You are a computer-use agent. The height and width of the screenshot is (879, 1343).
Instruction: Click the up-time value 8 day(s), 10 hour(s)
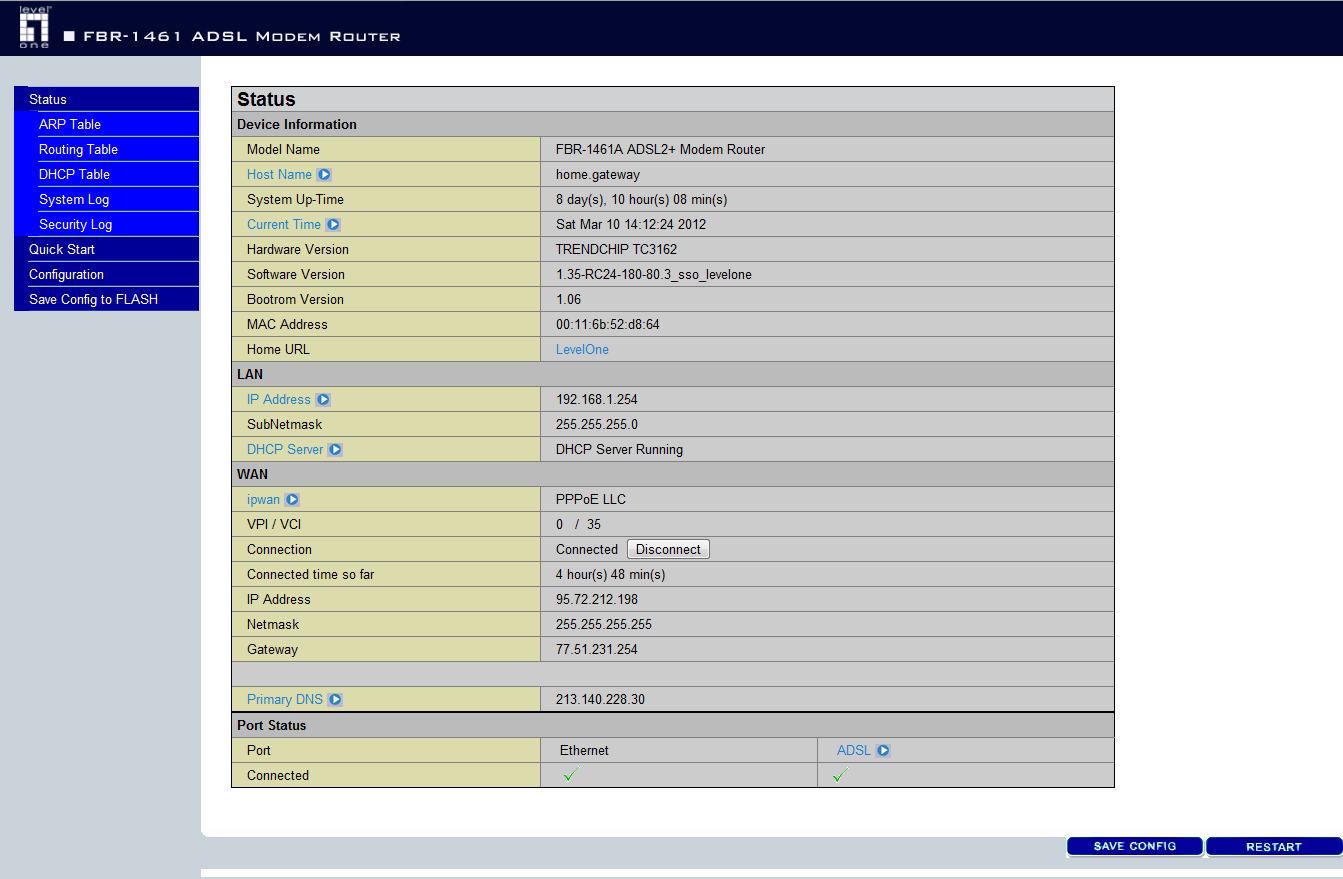click(x=642, y=200)
